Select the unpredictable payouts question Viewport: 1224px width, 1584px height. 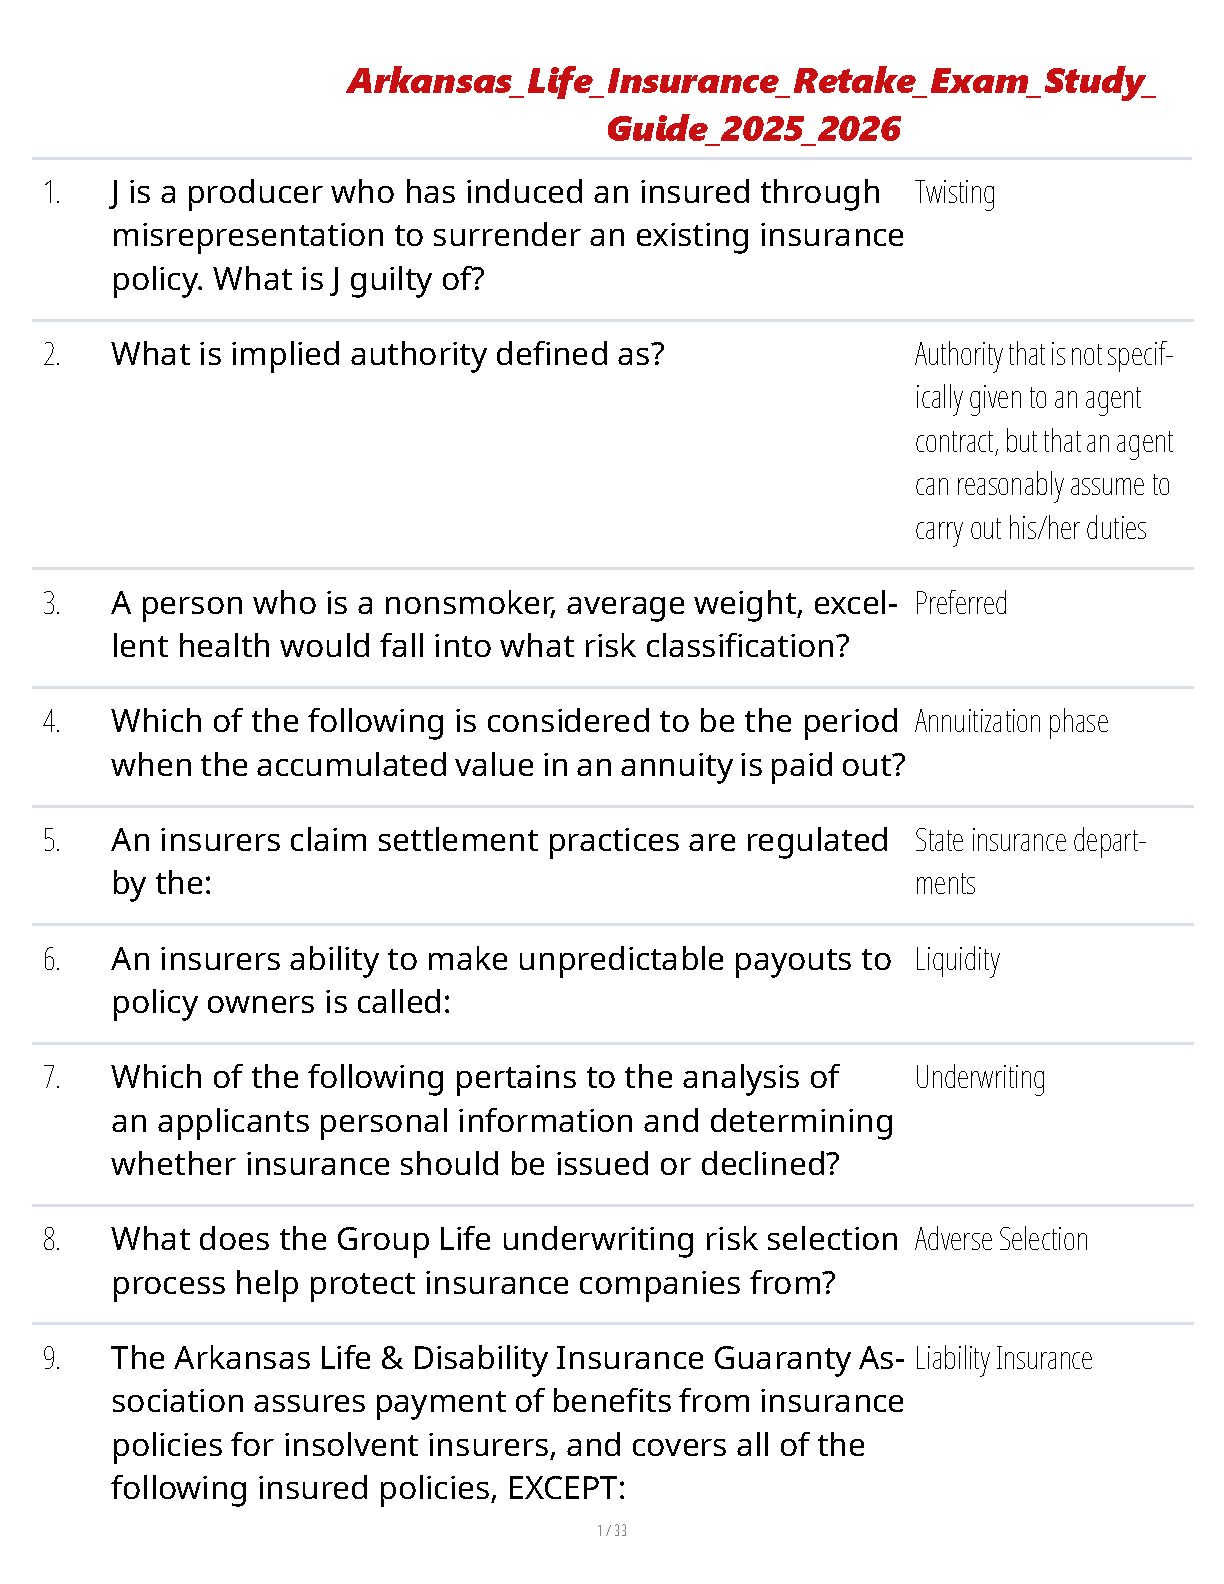tap(500, 980)
